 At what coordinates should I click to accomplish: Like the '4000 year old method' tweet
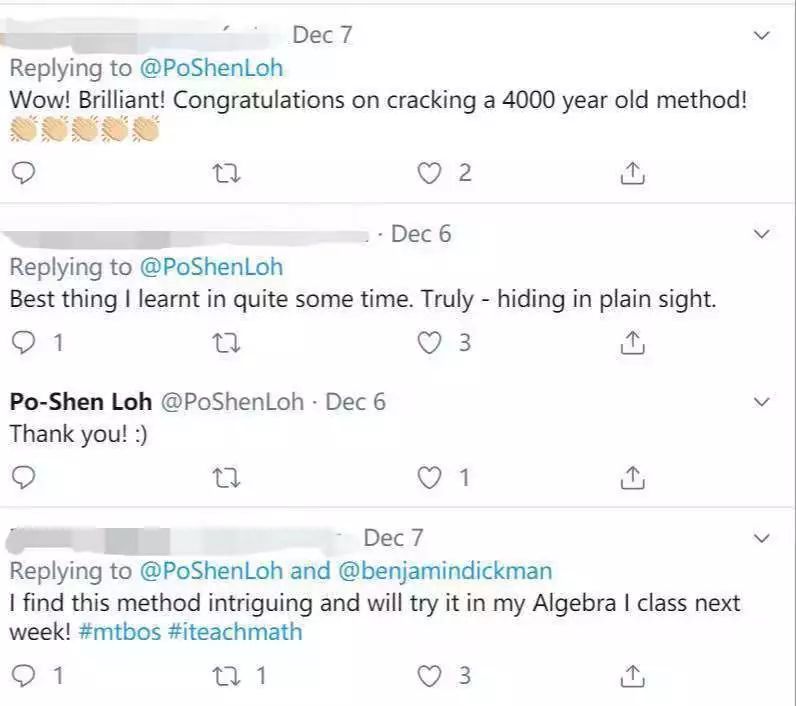coord(430,174)
